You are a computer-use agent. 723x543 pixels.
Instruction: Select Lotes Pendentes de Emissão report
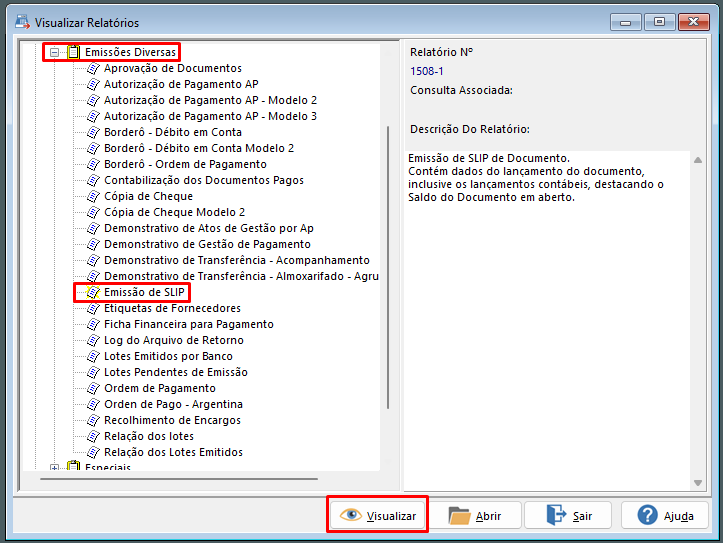tap(176, 372)
